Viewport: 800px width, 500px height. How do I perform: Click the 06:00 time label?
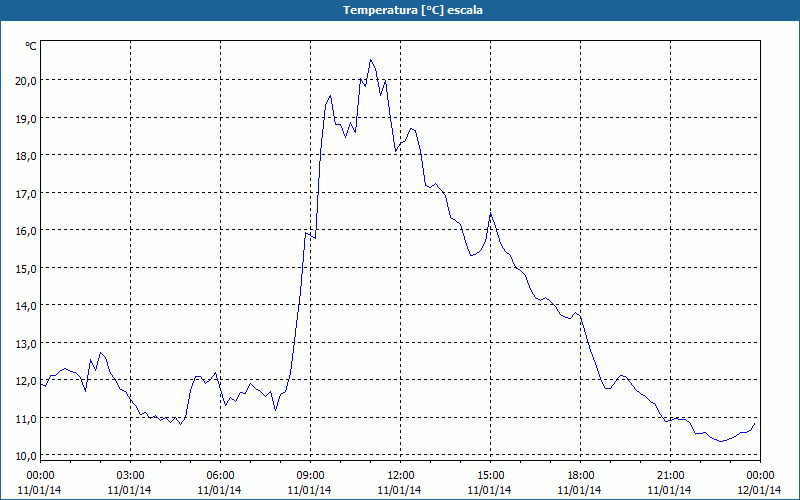(220, 476)
